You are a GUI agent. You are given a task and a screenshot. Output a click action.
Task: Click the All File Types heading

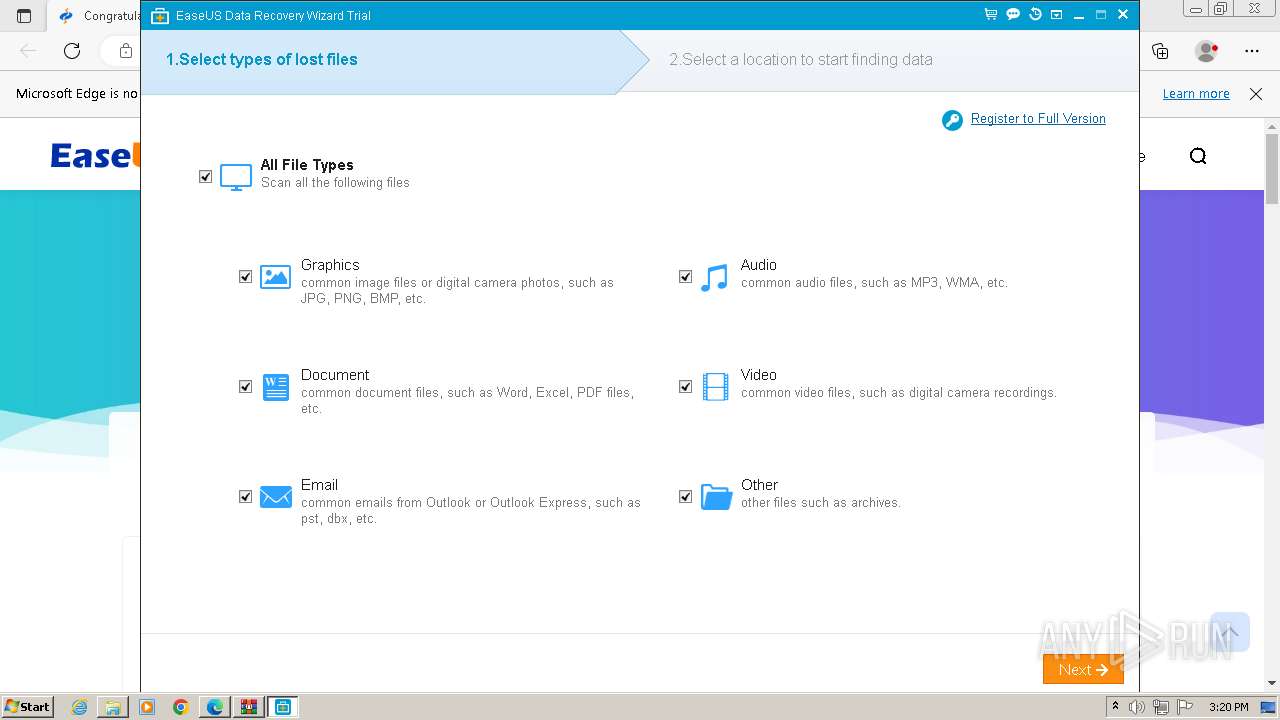307,165
